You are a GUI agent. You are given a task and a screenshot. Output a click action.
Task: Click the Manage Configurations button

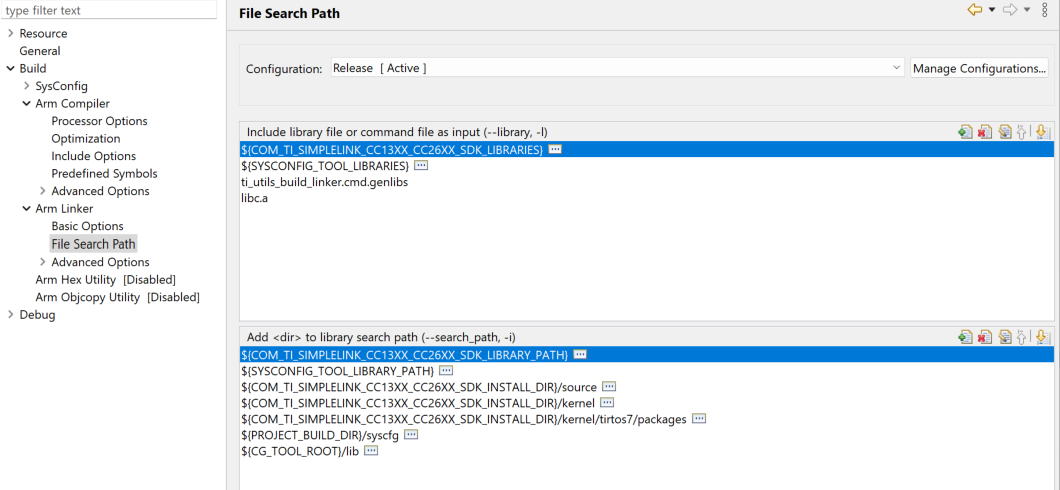(979, 68)
